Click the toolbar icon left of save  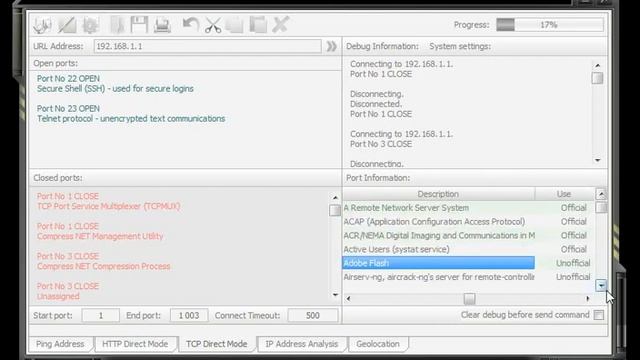(x=117, y=25)
